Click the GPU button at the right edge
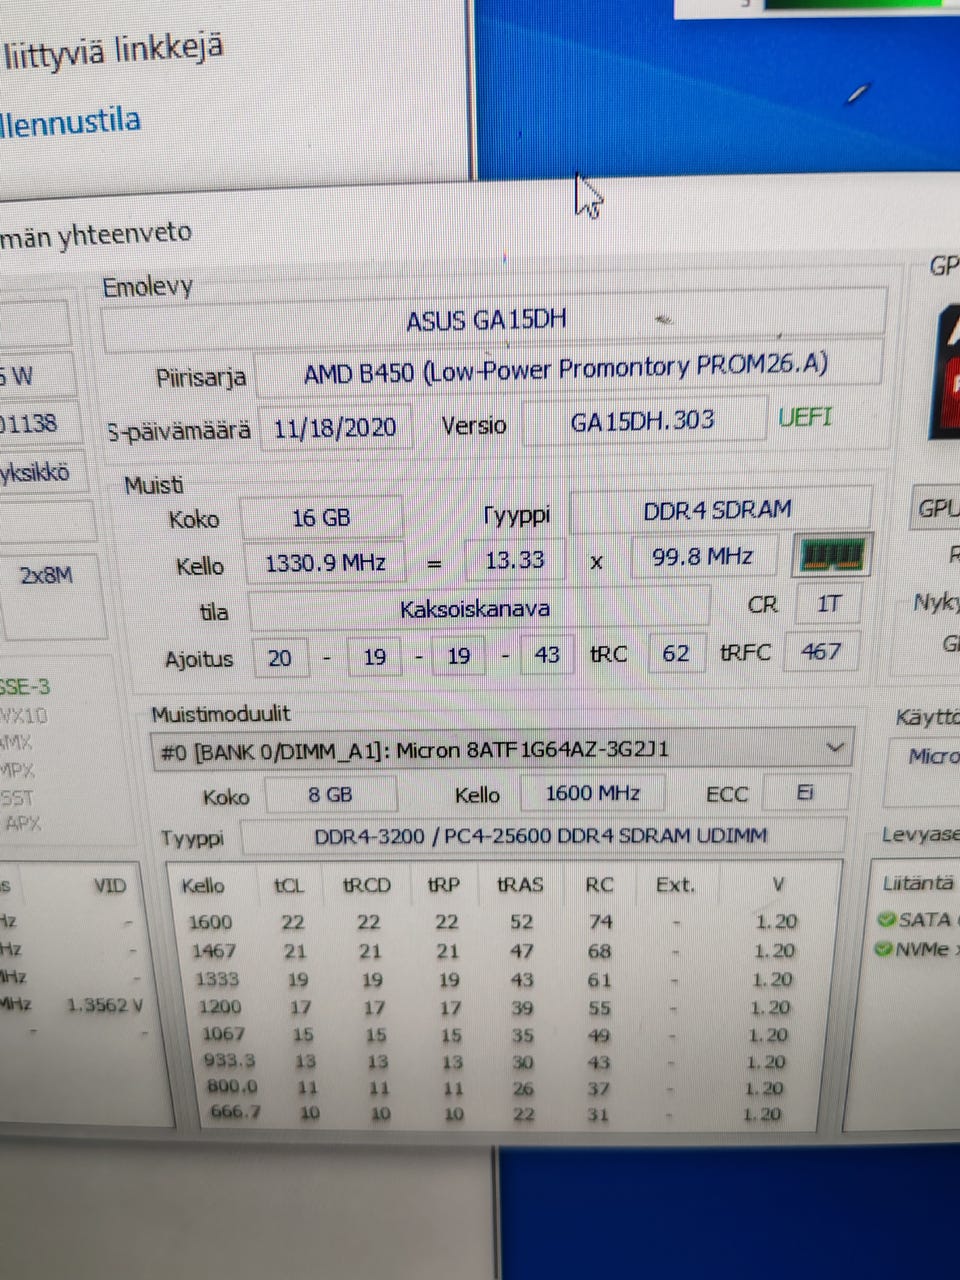This screenshot has width=960, height=1280. point(938,508)
